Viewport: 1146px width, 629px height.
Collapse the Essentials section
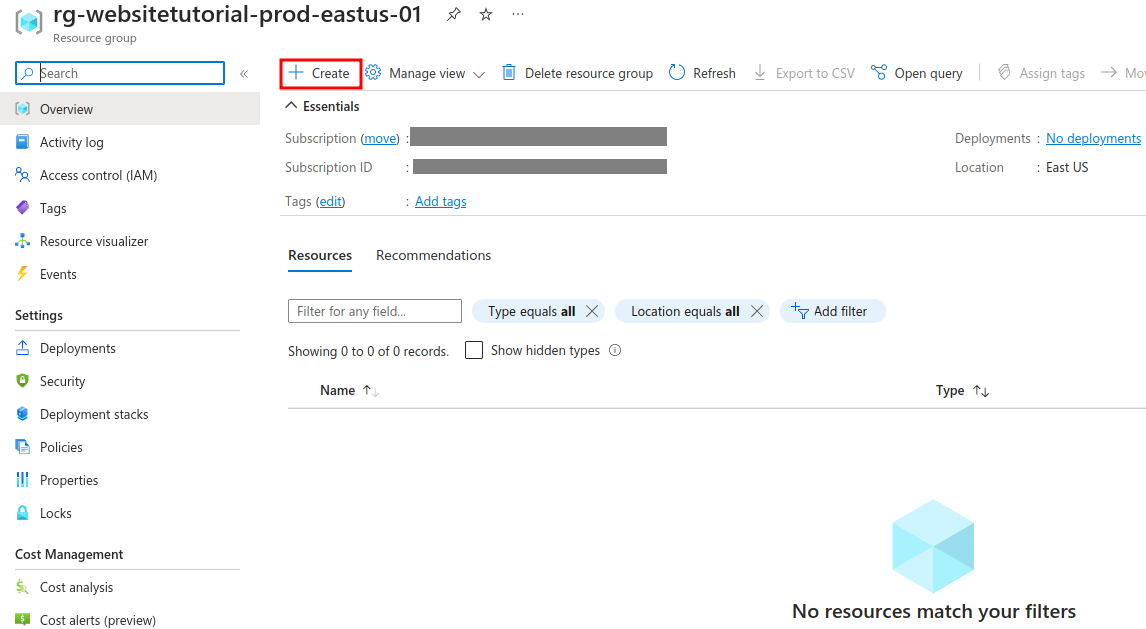(322, 107)
